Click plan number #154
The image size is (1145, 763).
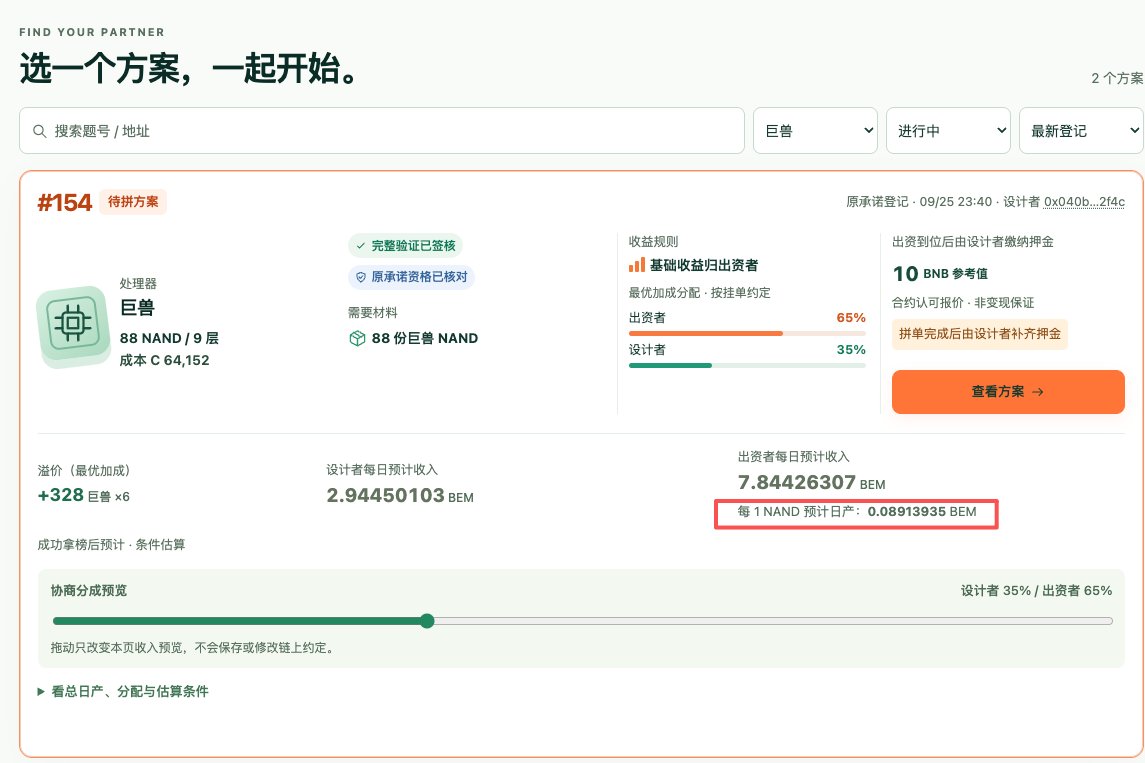coord(65,202)
